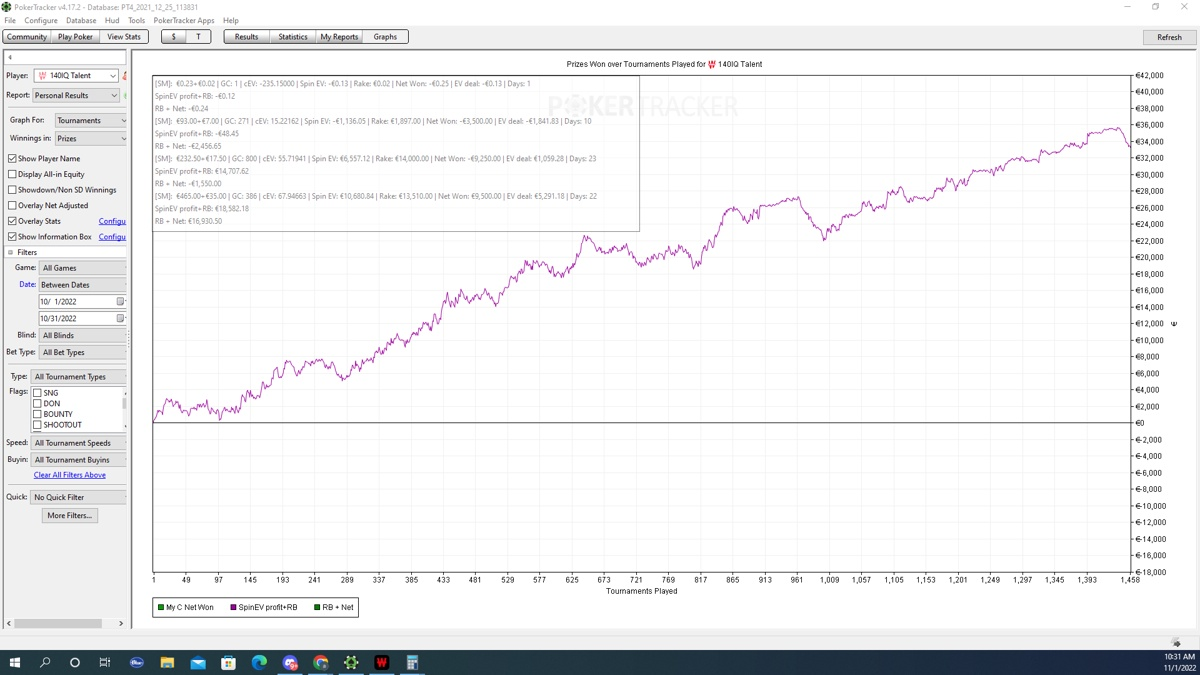Launch Microsoft Edge from the taskbar

pos(259,662)
